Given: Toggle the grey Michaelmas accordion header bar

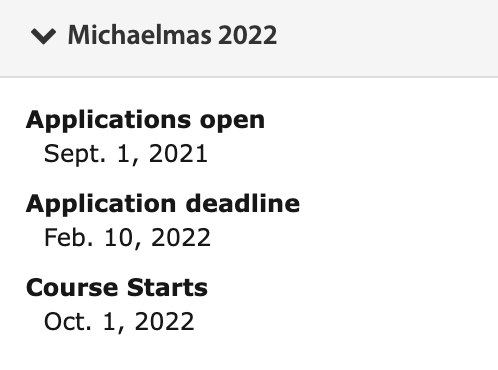Looking at the screenshot, I should tap(249, 38).
